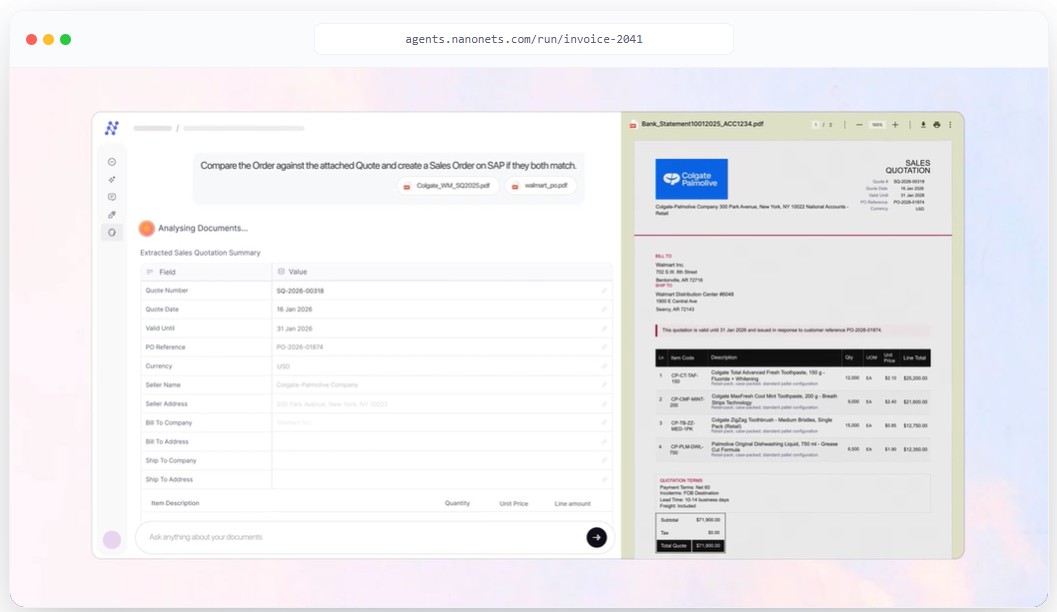This screenshot has height=612, width=1057.
Task: Print the document using printer icon
Action: point(937,125)
